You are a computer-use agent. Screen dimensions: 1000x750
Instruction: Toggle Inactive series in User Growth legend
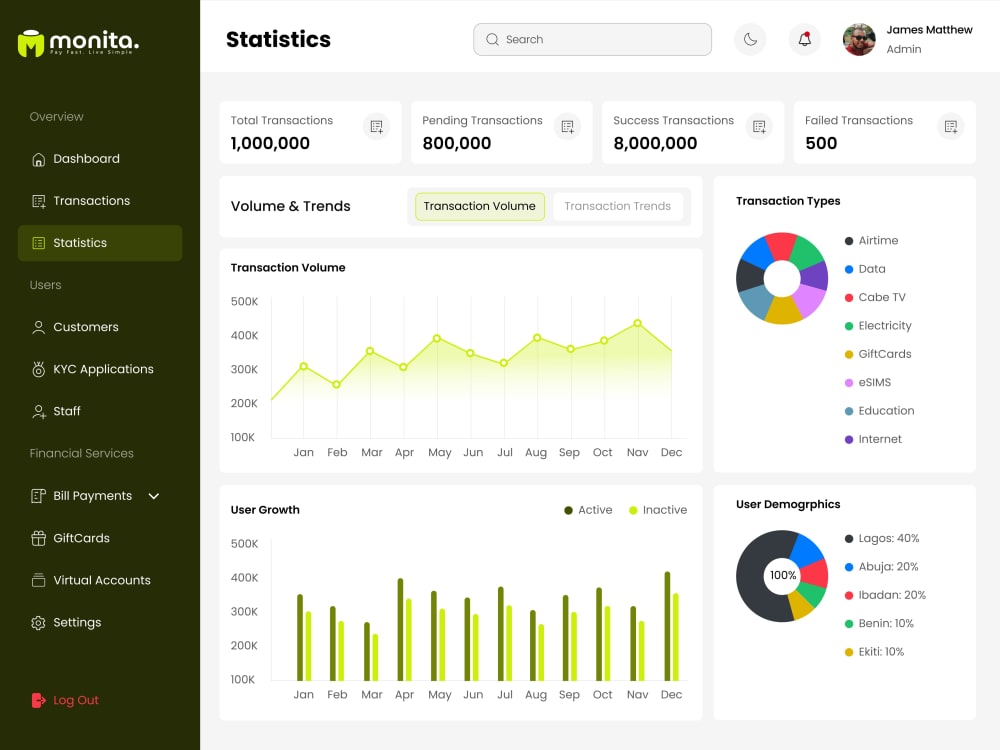pyautogui.click(x=658, y=510)
